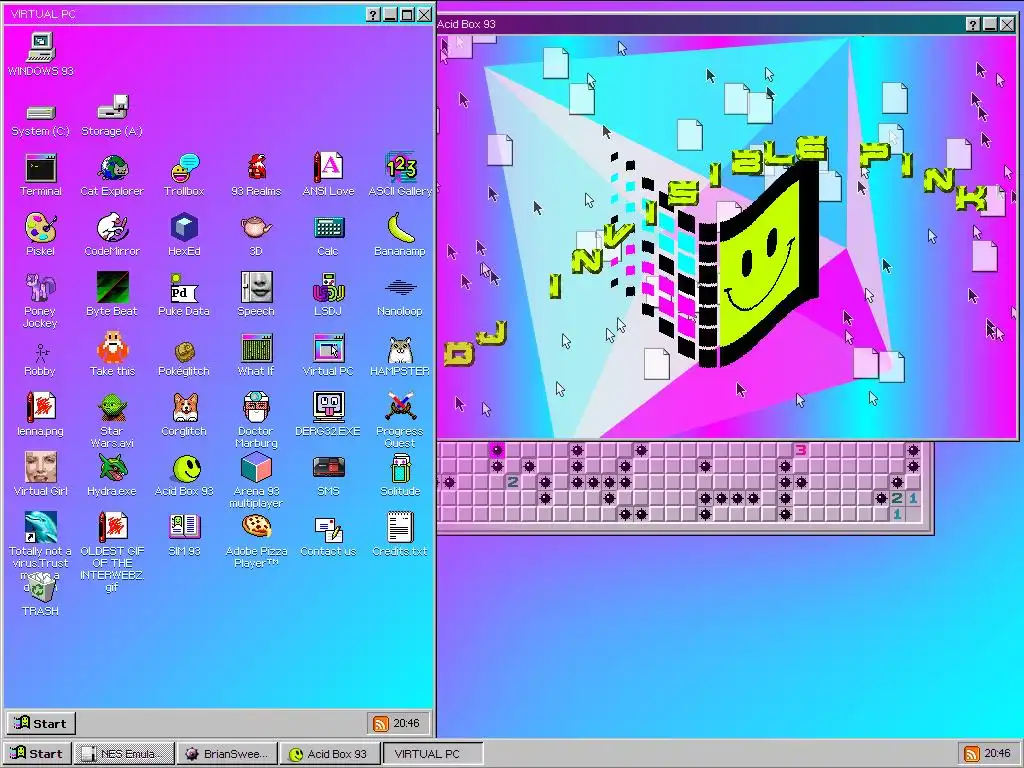Click RSS icon in Virtual PC tray
Screen dimensions: 1024x768
tap(380, 723)
